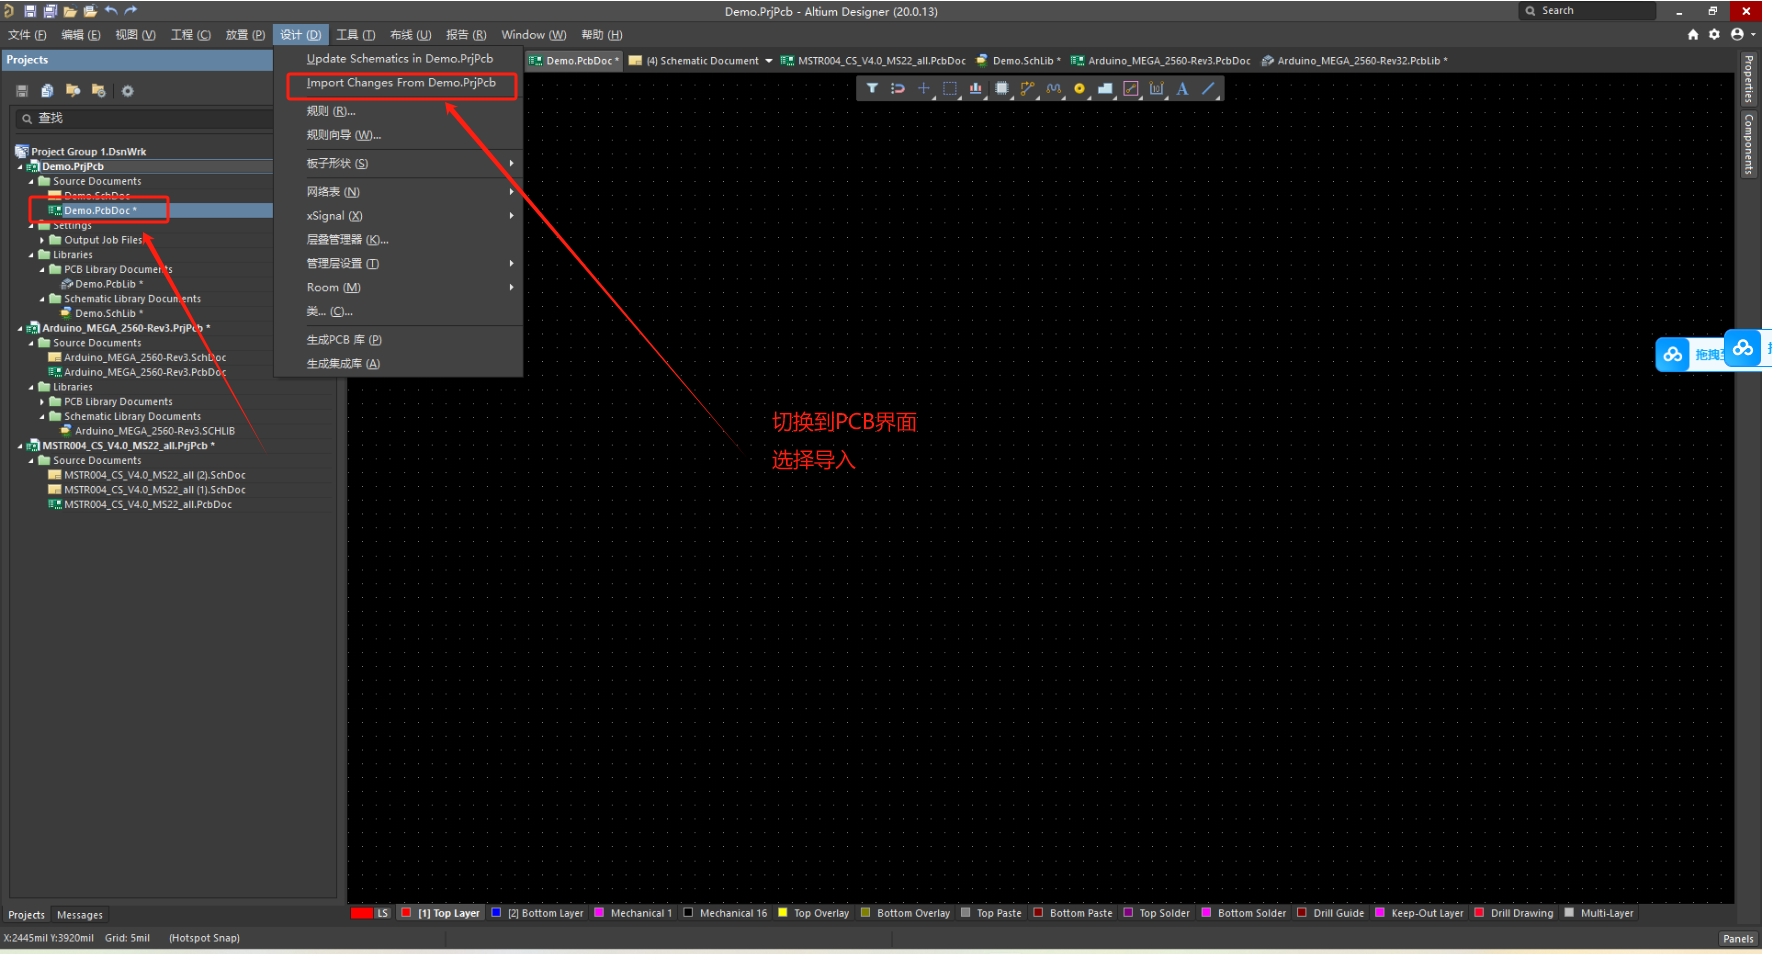Collapse the Demo.PrjPcb project node

pyautogui.click(x=20, y=167)
